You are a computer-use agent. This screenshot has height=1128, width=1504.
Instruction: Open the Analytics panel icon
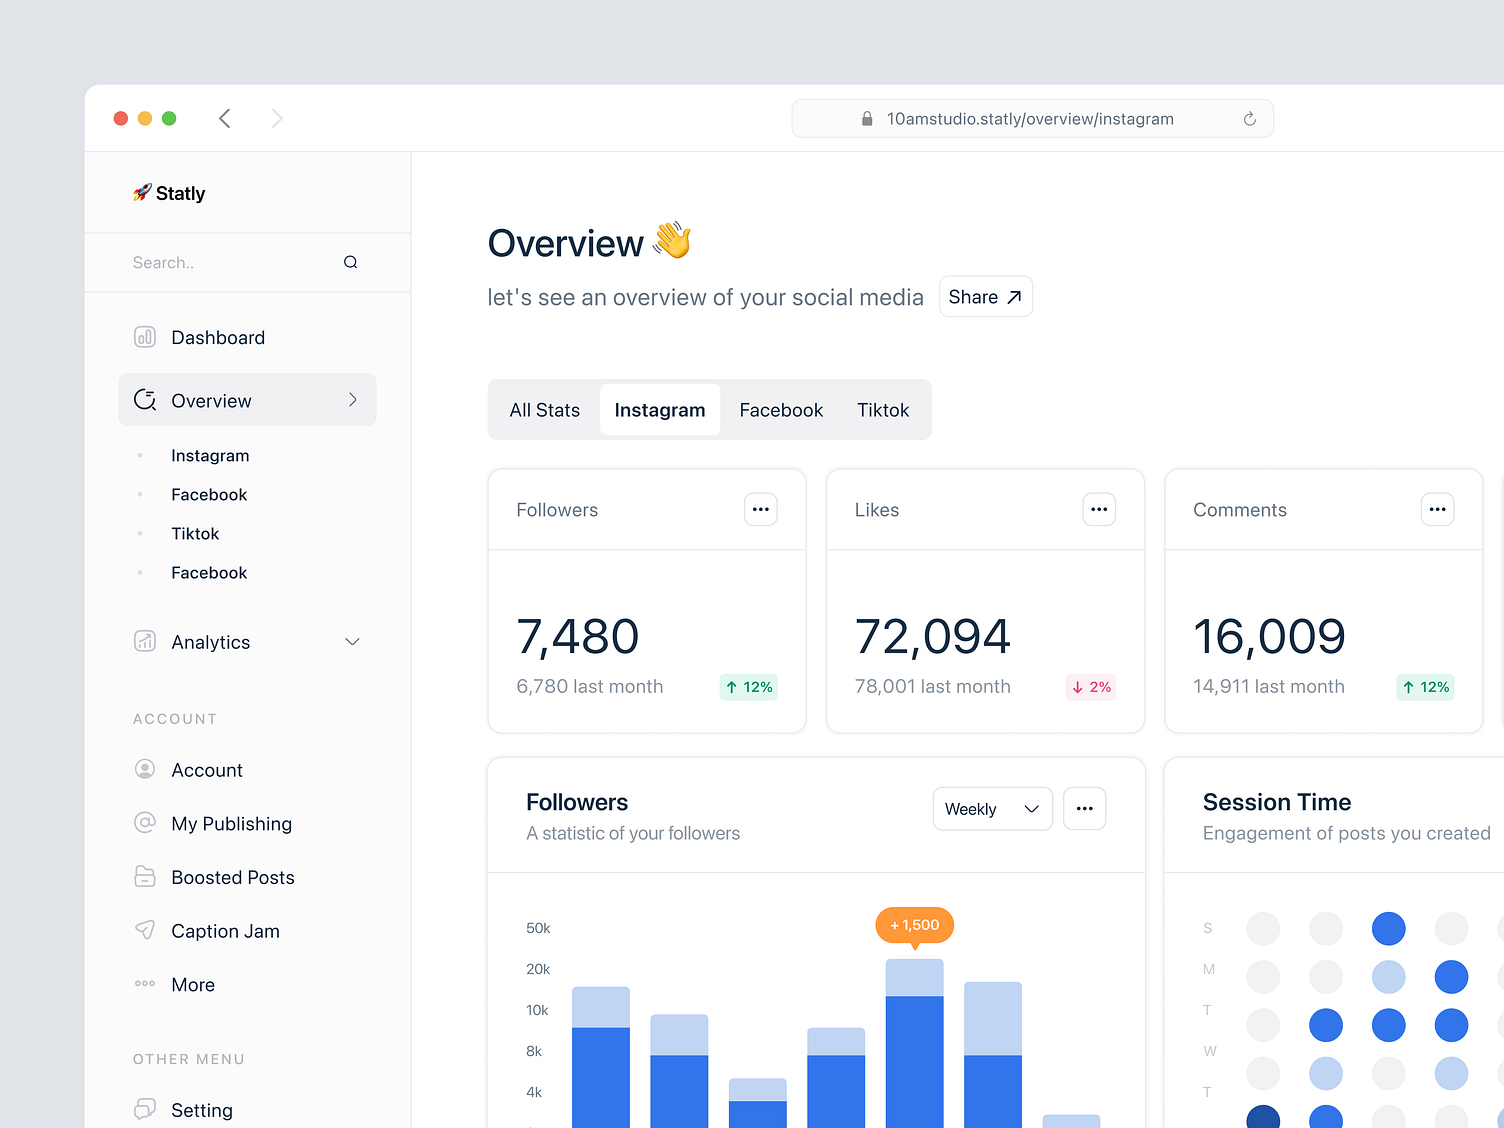tap(144, 641)
